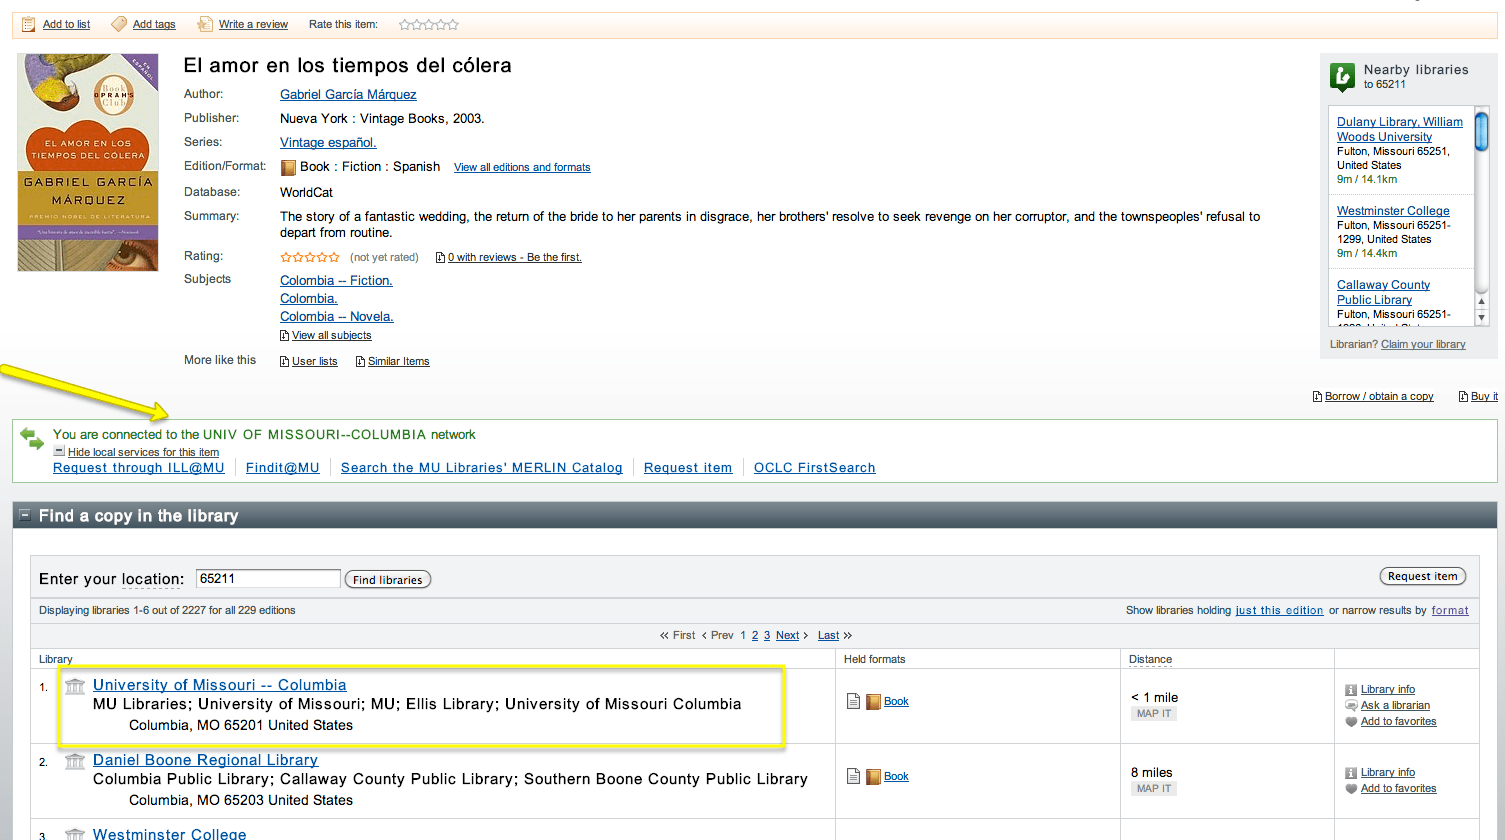This screenshot has height=840, width=1505.
Task: Rate this item three stars
Action: 429,24
